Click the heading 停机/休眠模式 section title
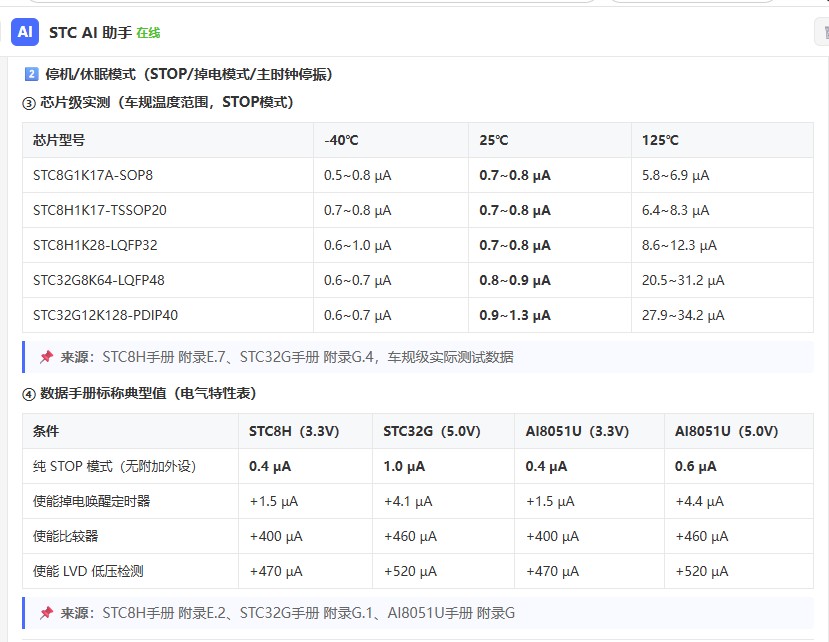The width and height of the screenshot is (829, 642). click(189, 74)
